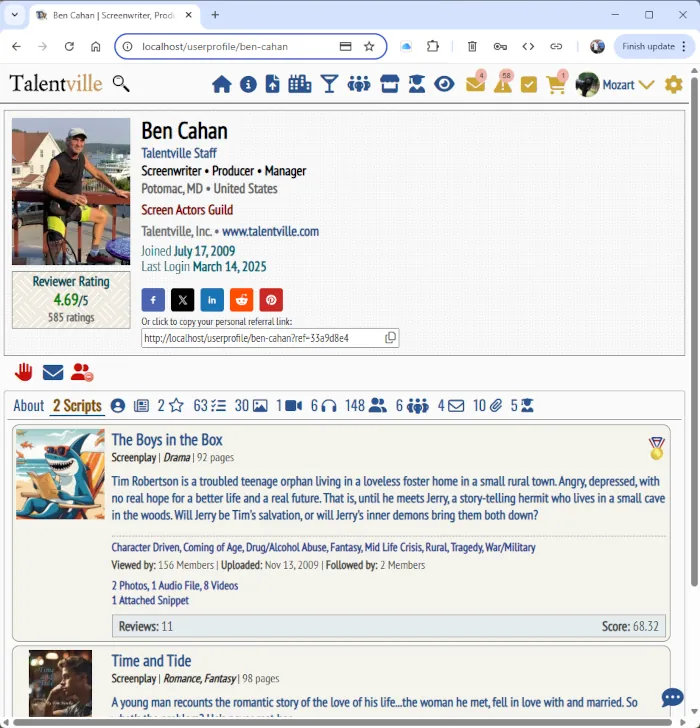Bookmark this page with the star
Image resolution: width=700 pixels, height=728 pixels.
(369, 46)
